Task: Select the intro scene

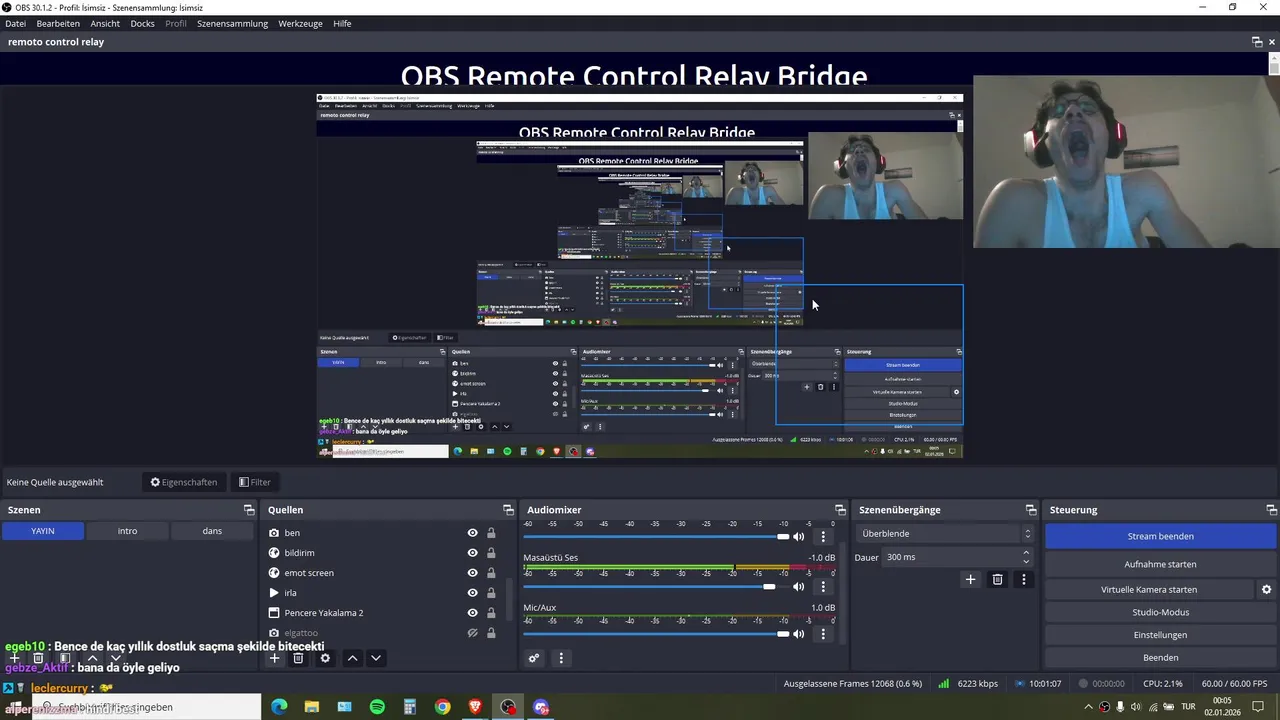Action: pyautogui.click(x=127, y=531)
